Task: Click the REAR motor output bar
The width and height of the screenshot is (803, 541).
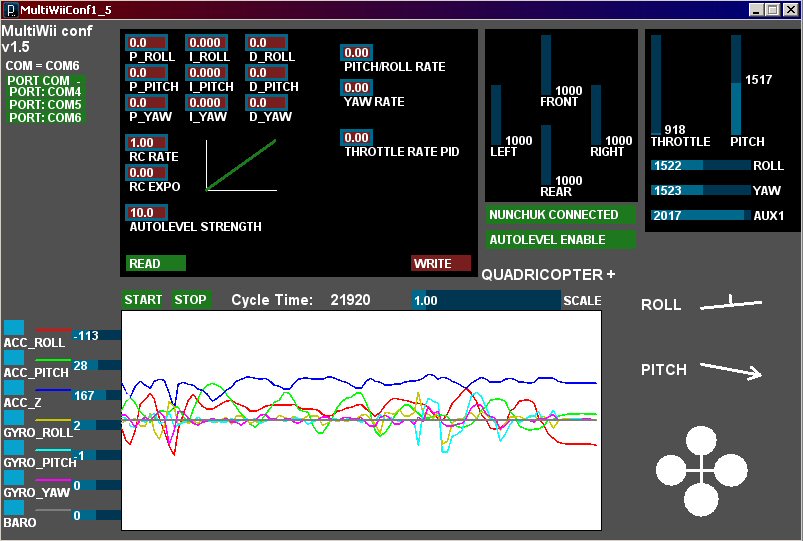Action: click(x=546, y=155)
